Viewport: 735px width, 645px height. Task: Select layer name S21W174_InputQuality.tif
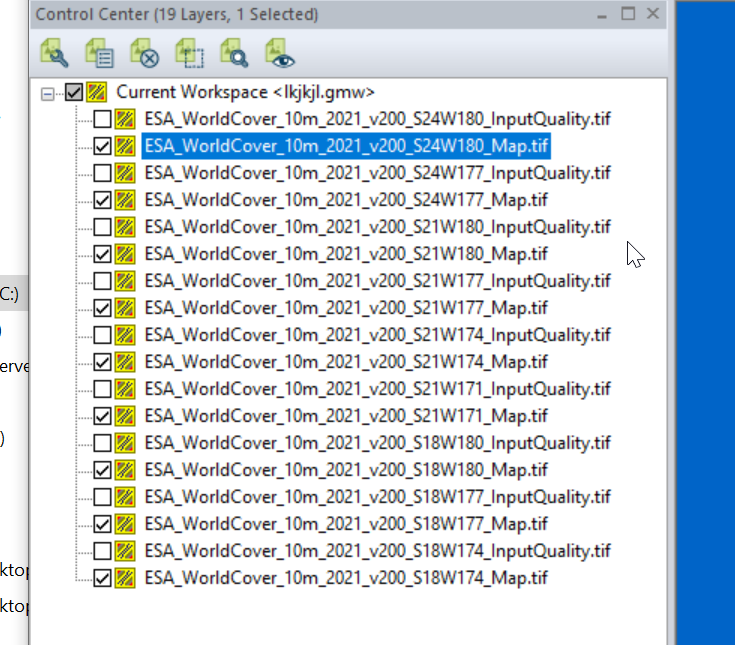coord(377,335)
